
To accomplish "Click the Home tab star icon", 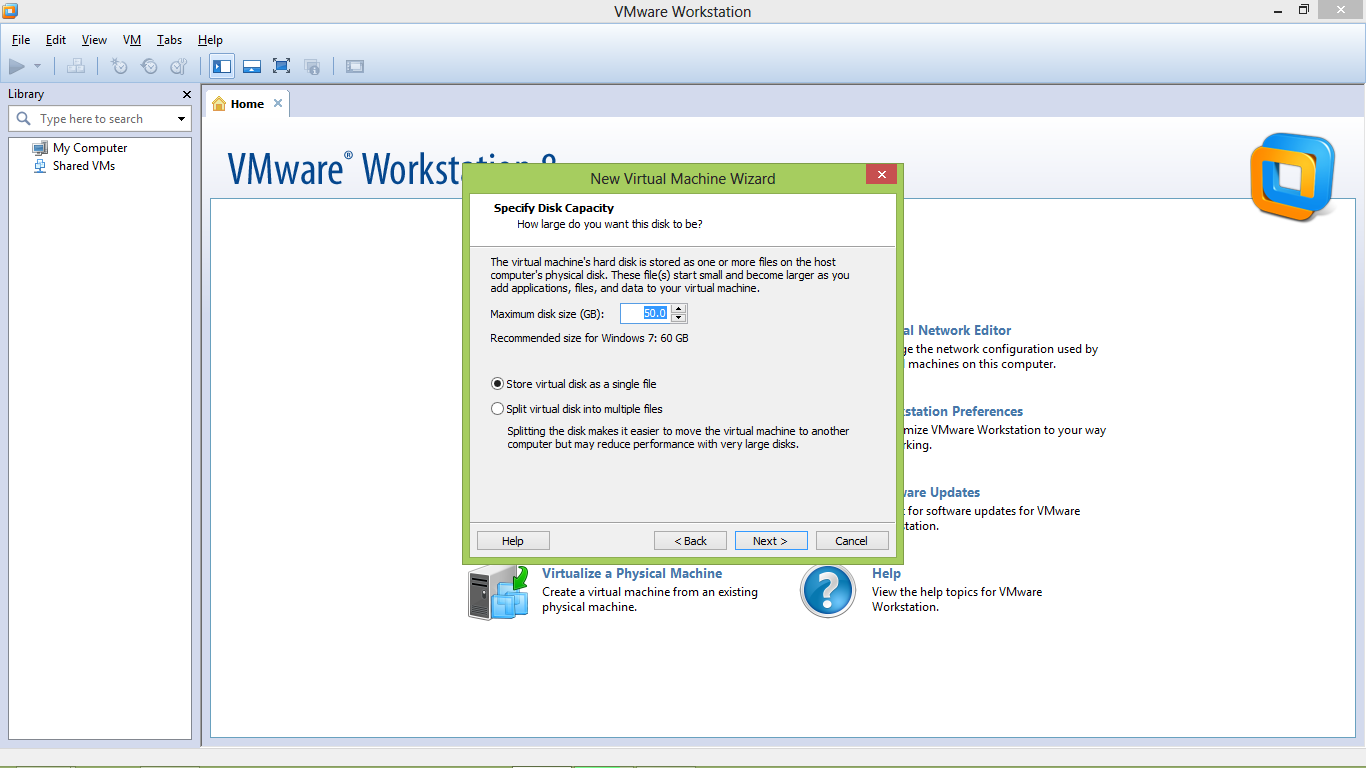I will (219, 102).
